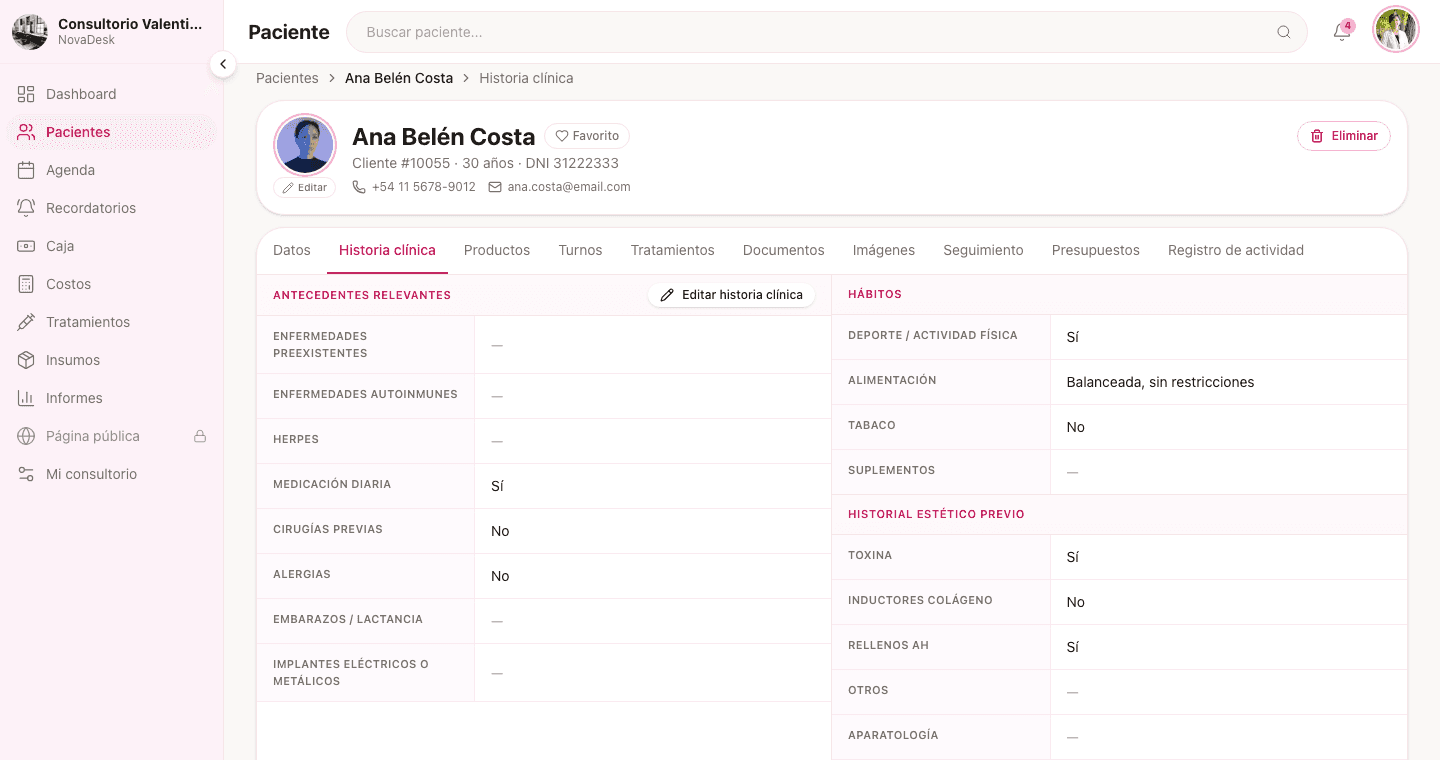The width and height of the screenshot is (1440, 760).
Task: Click the Eliminar patient button
Action: [1344, 136]
